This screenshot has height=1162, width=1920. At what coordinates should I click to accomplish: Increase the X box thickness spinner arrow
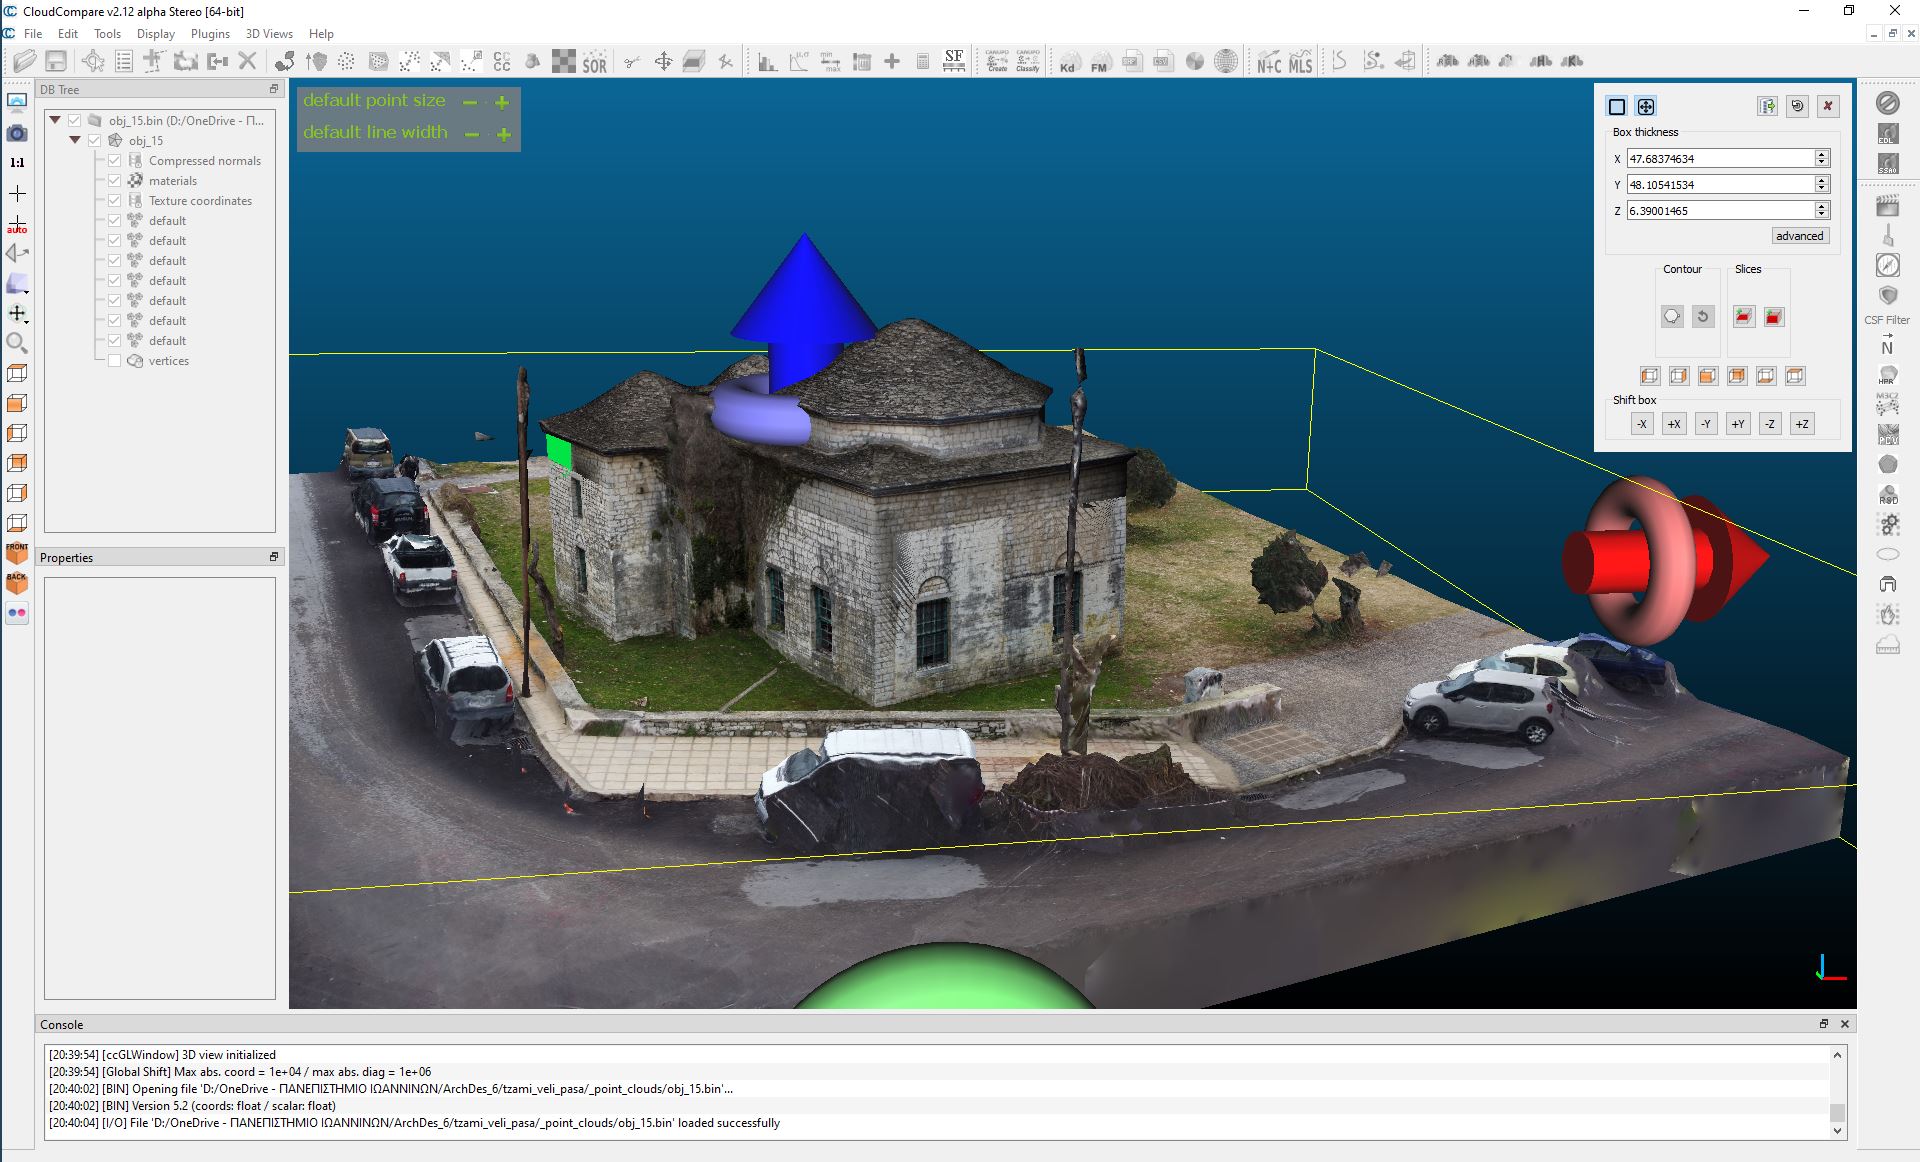coord(1822,154)
